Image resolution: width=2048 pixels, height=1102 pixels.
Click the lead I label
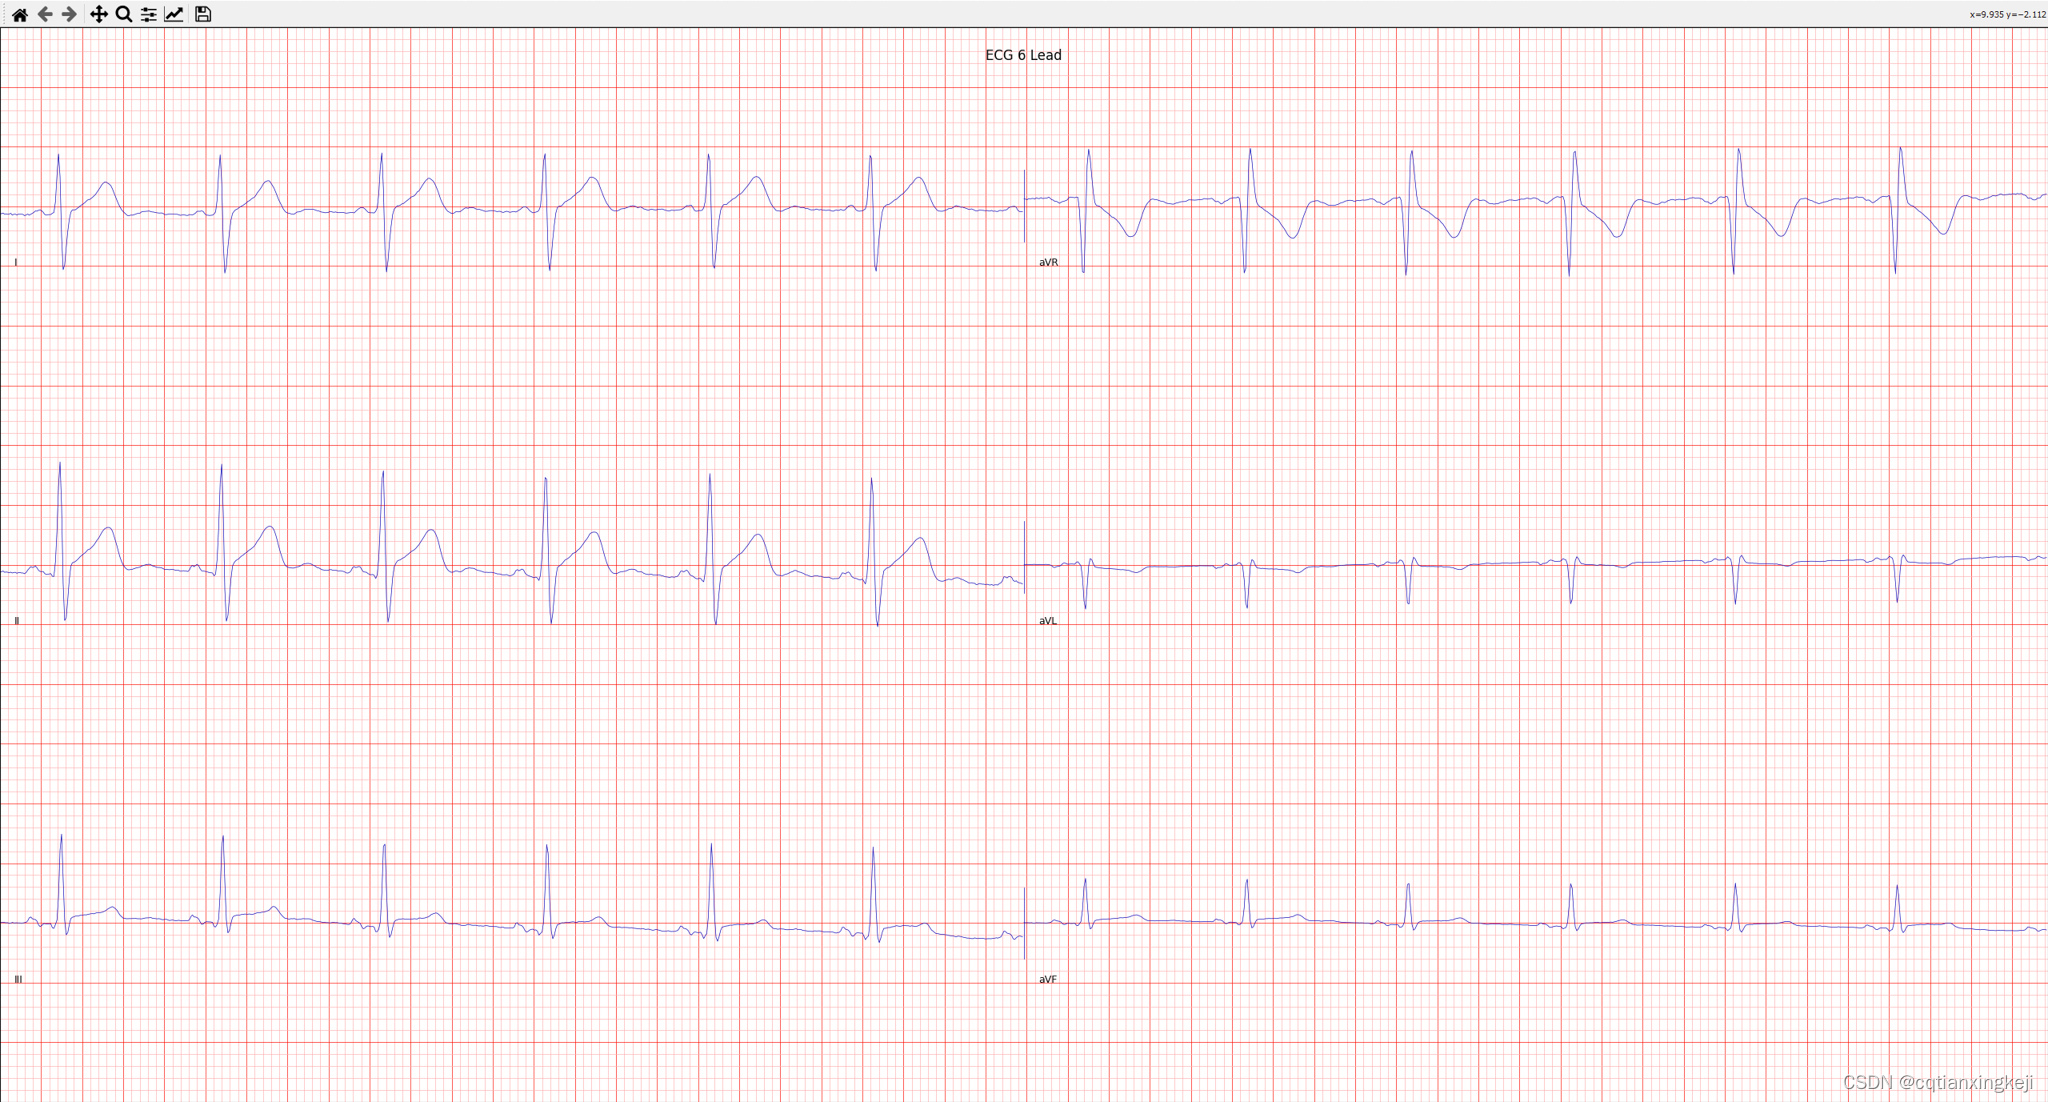click(16, 262)
